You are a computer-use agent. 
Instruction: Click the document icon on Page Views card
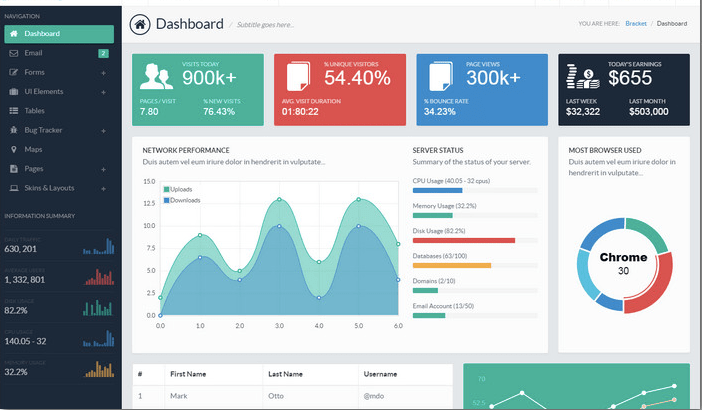pyautogui.click(x=441, y=76)
